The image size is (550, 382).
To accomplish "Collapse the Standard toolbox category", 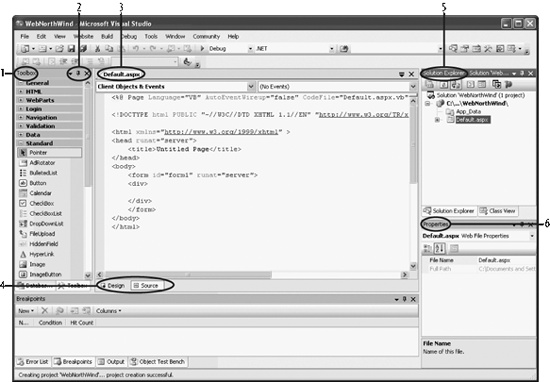I will [21, 143].
